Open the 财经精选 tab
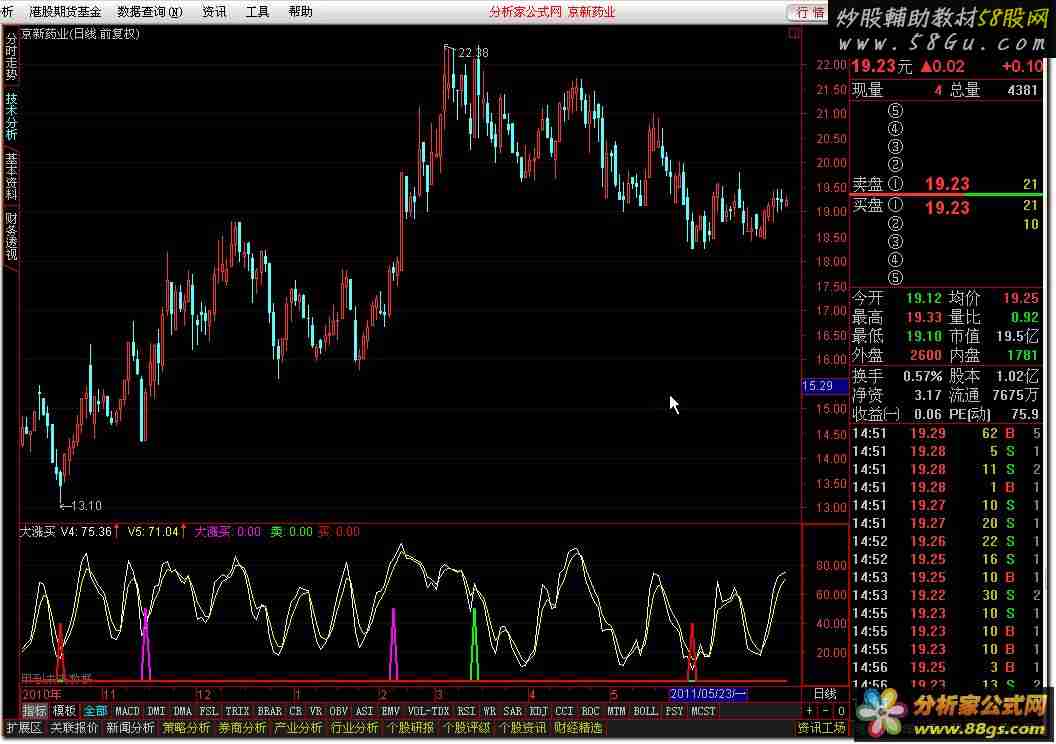Viewport: 1056px width, 744px height. (579, 728)
